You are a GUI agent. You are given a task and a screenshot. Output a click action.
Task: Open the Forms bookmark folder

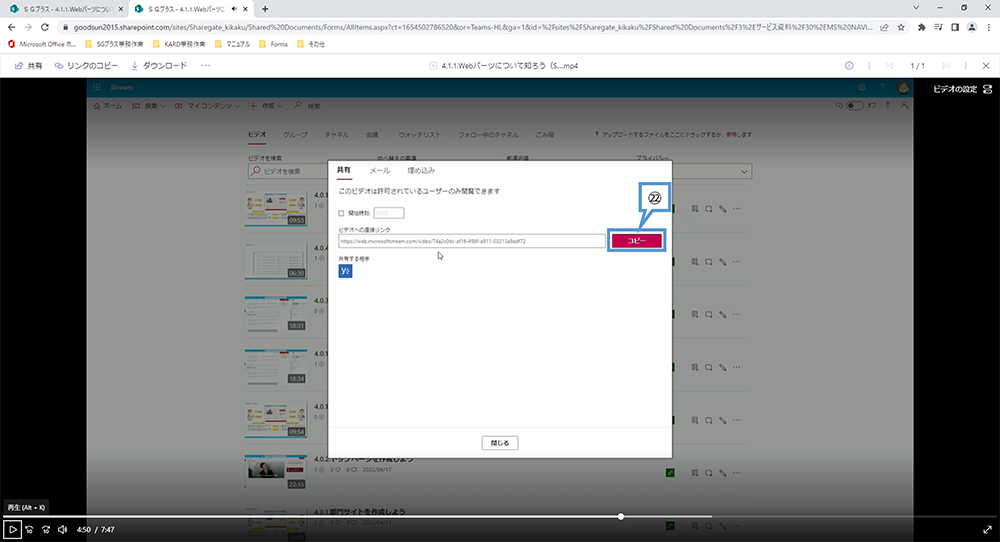click(x=274, y=44)
